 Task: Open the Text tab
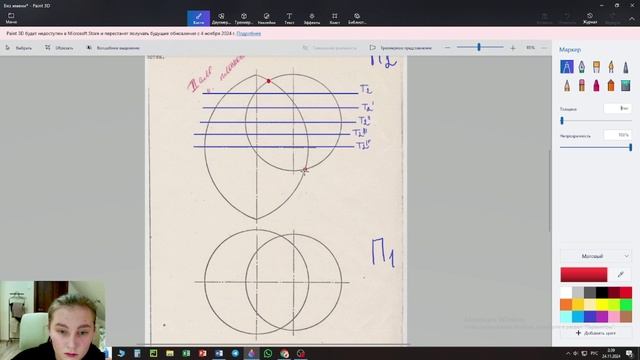pyautogui.click(x=289, y=18)
